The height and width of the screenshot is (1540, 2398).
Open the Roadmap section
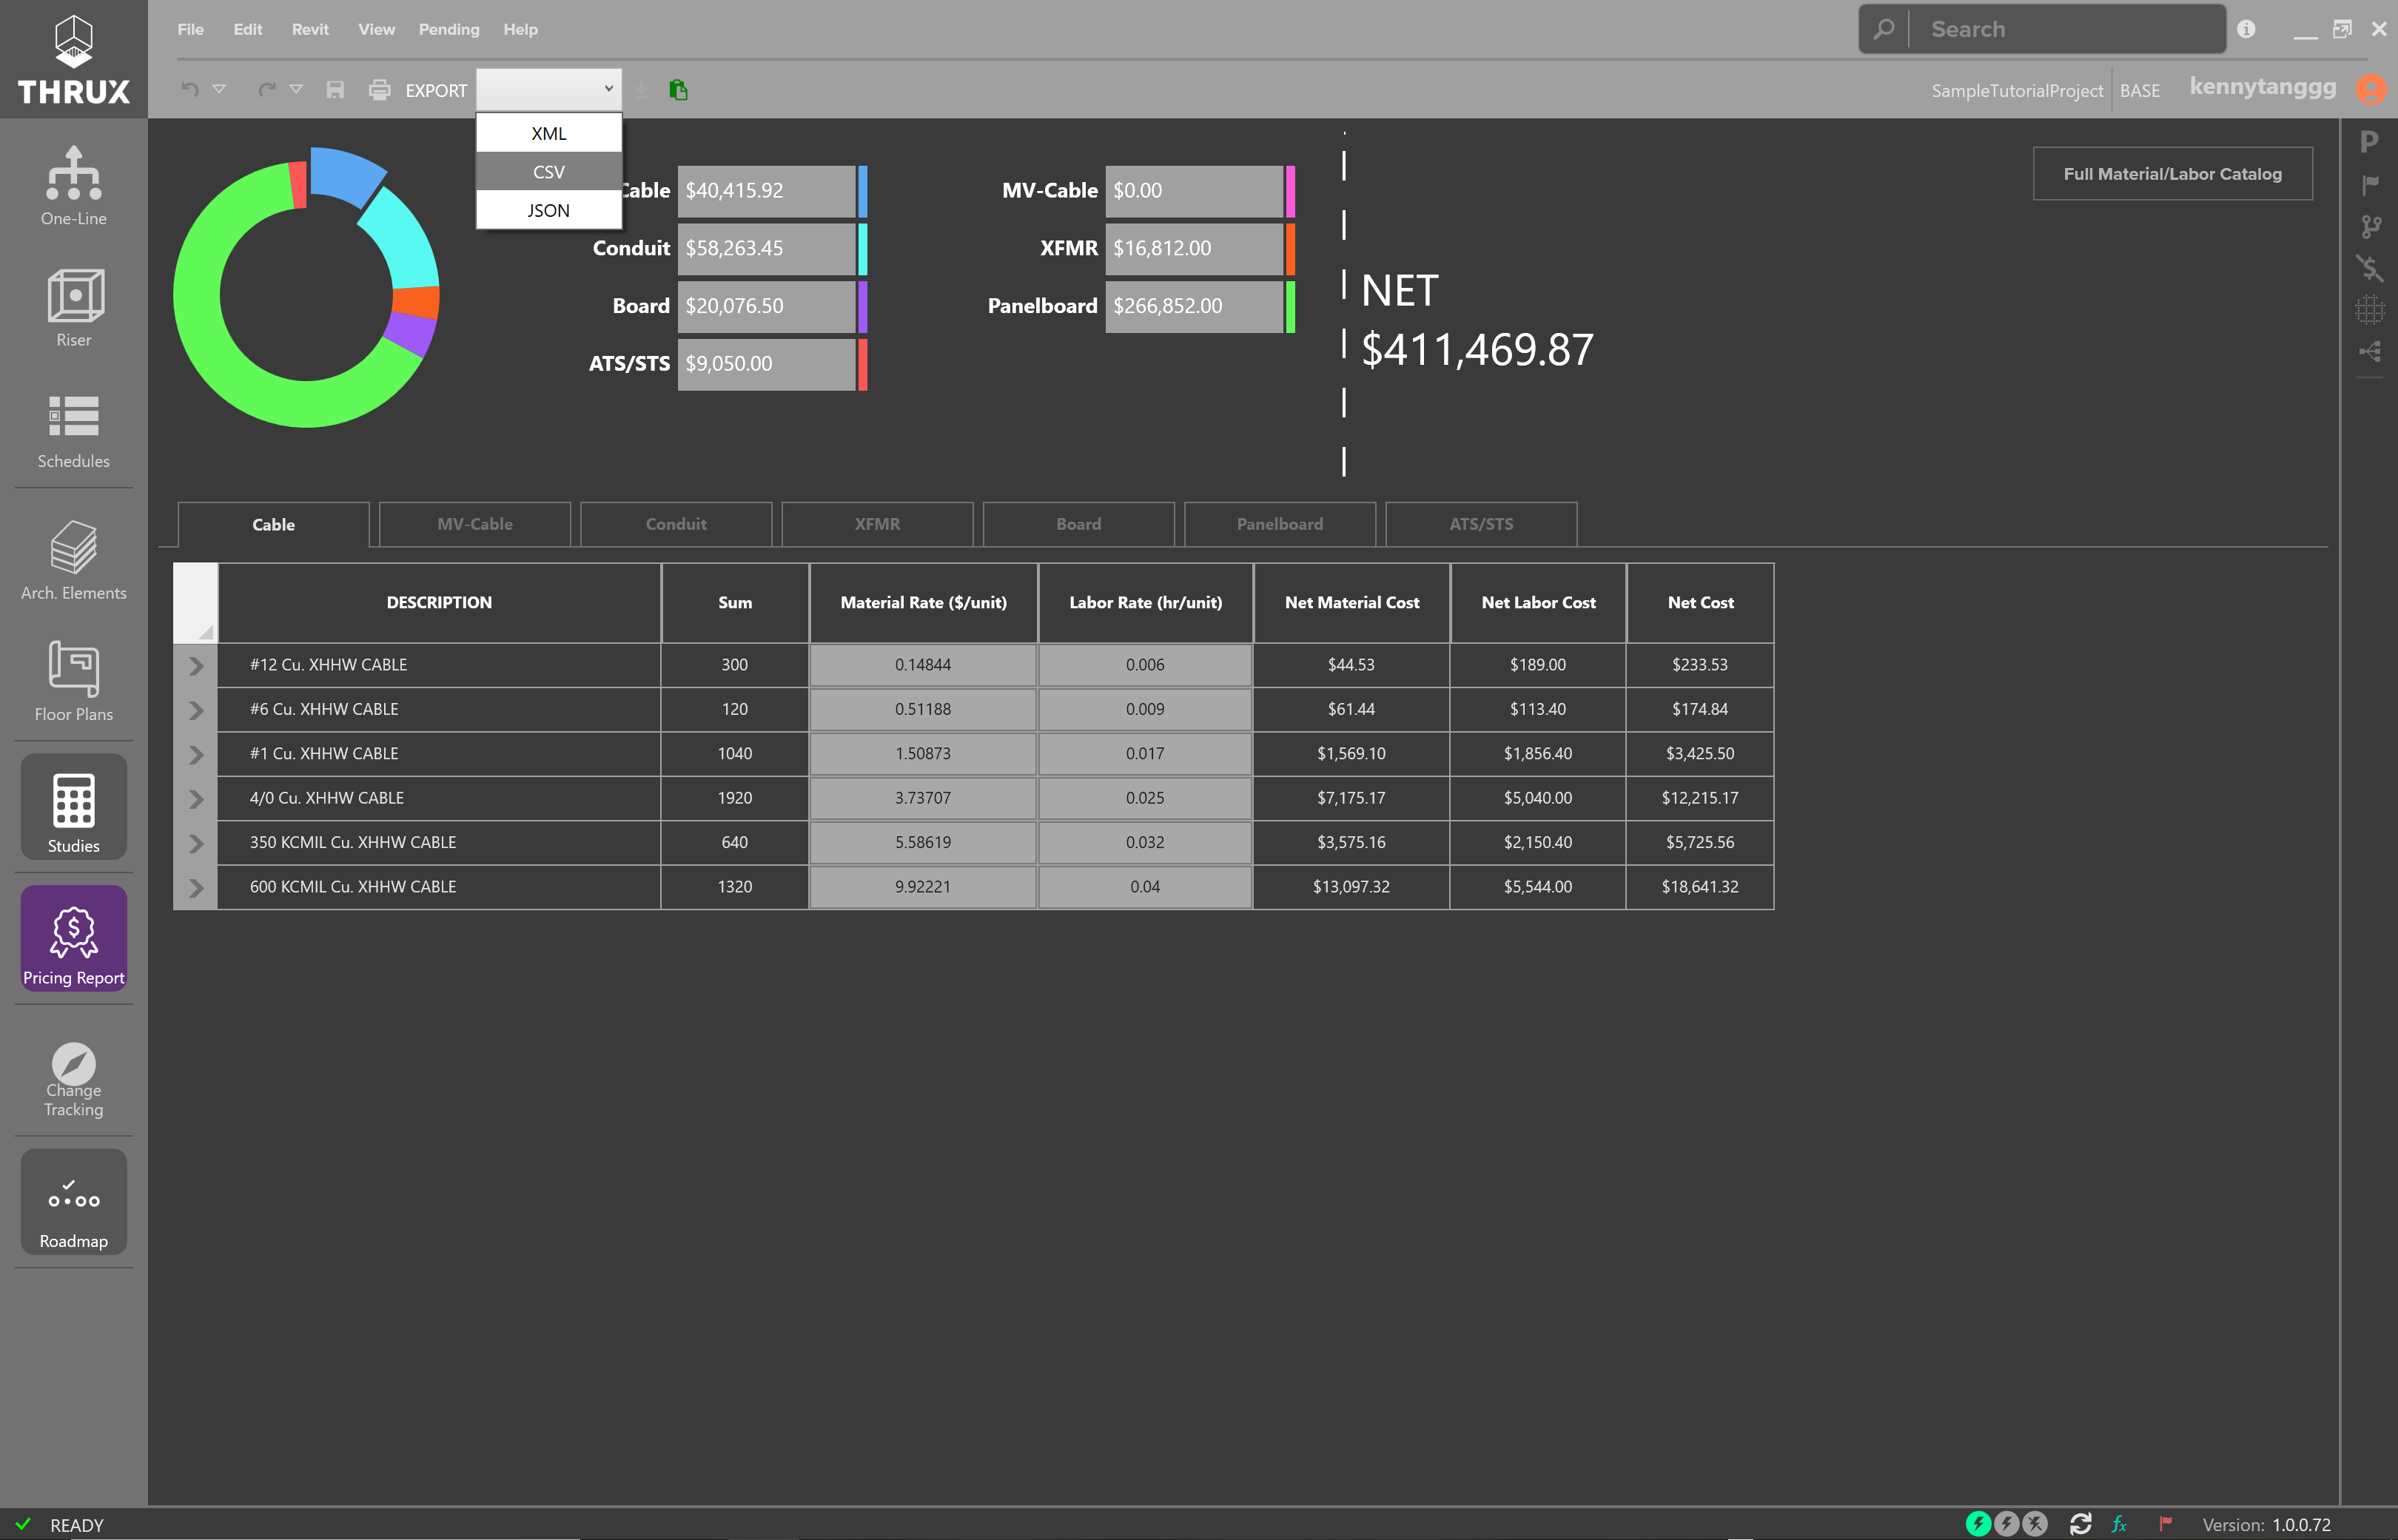73,1202
